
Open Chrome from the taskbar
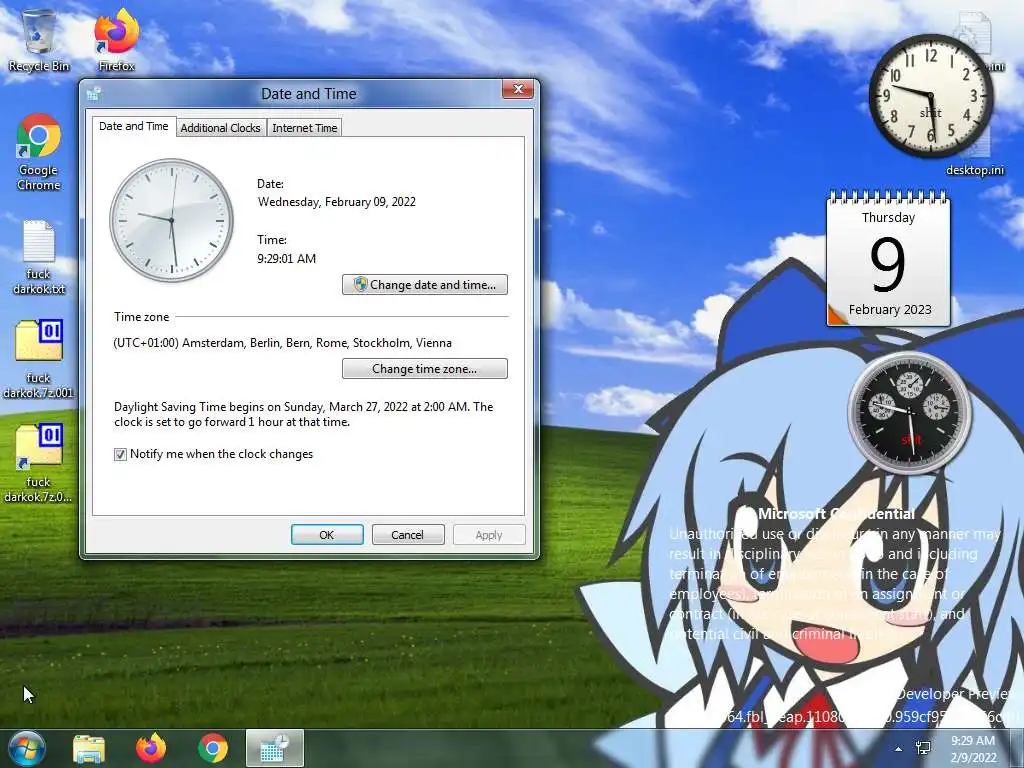pos(213,748)
